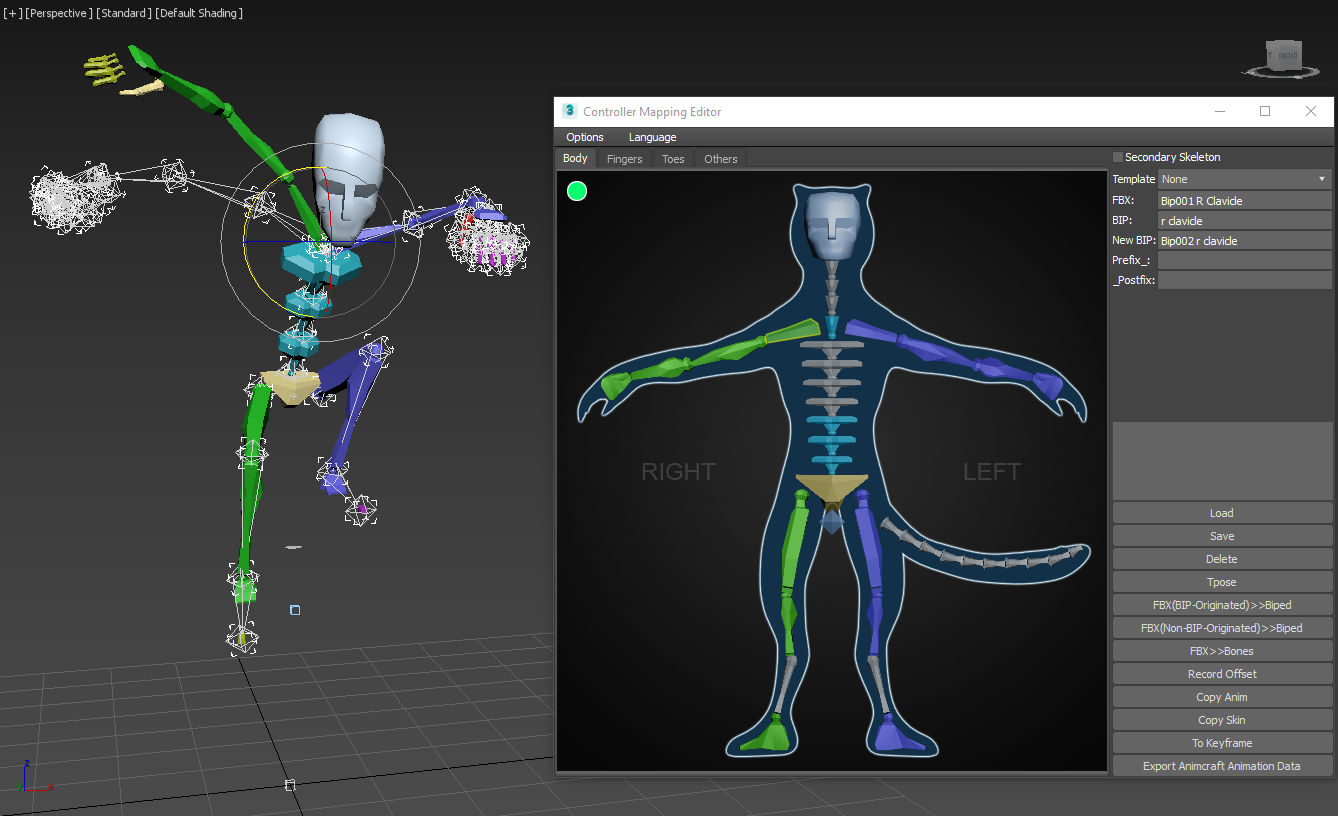Click the Load button
The image size is (1338, 816).
click(x=1222, y=513)
